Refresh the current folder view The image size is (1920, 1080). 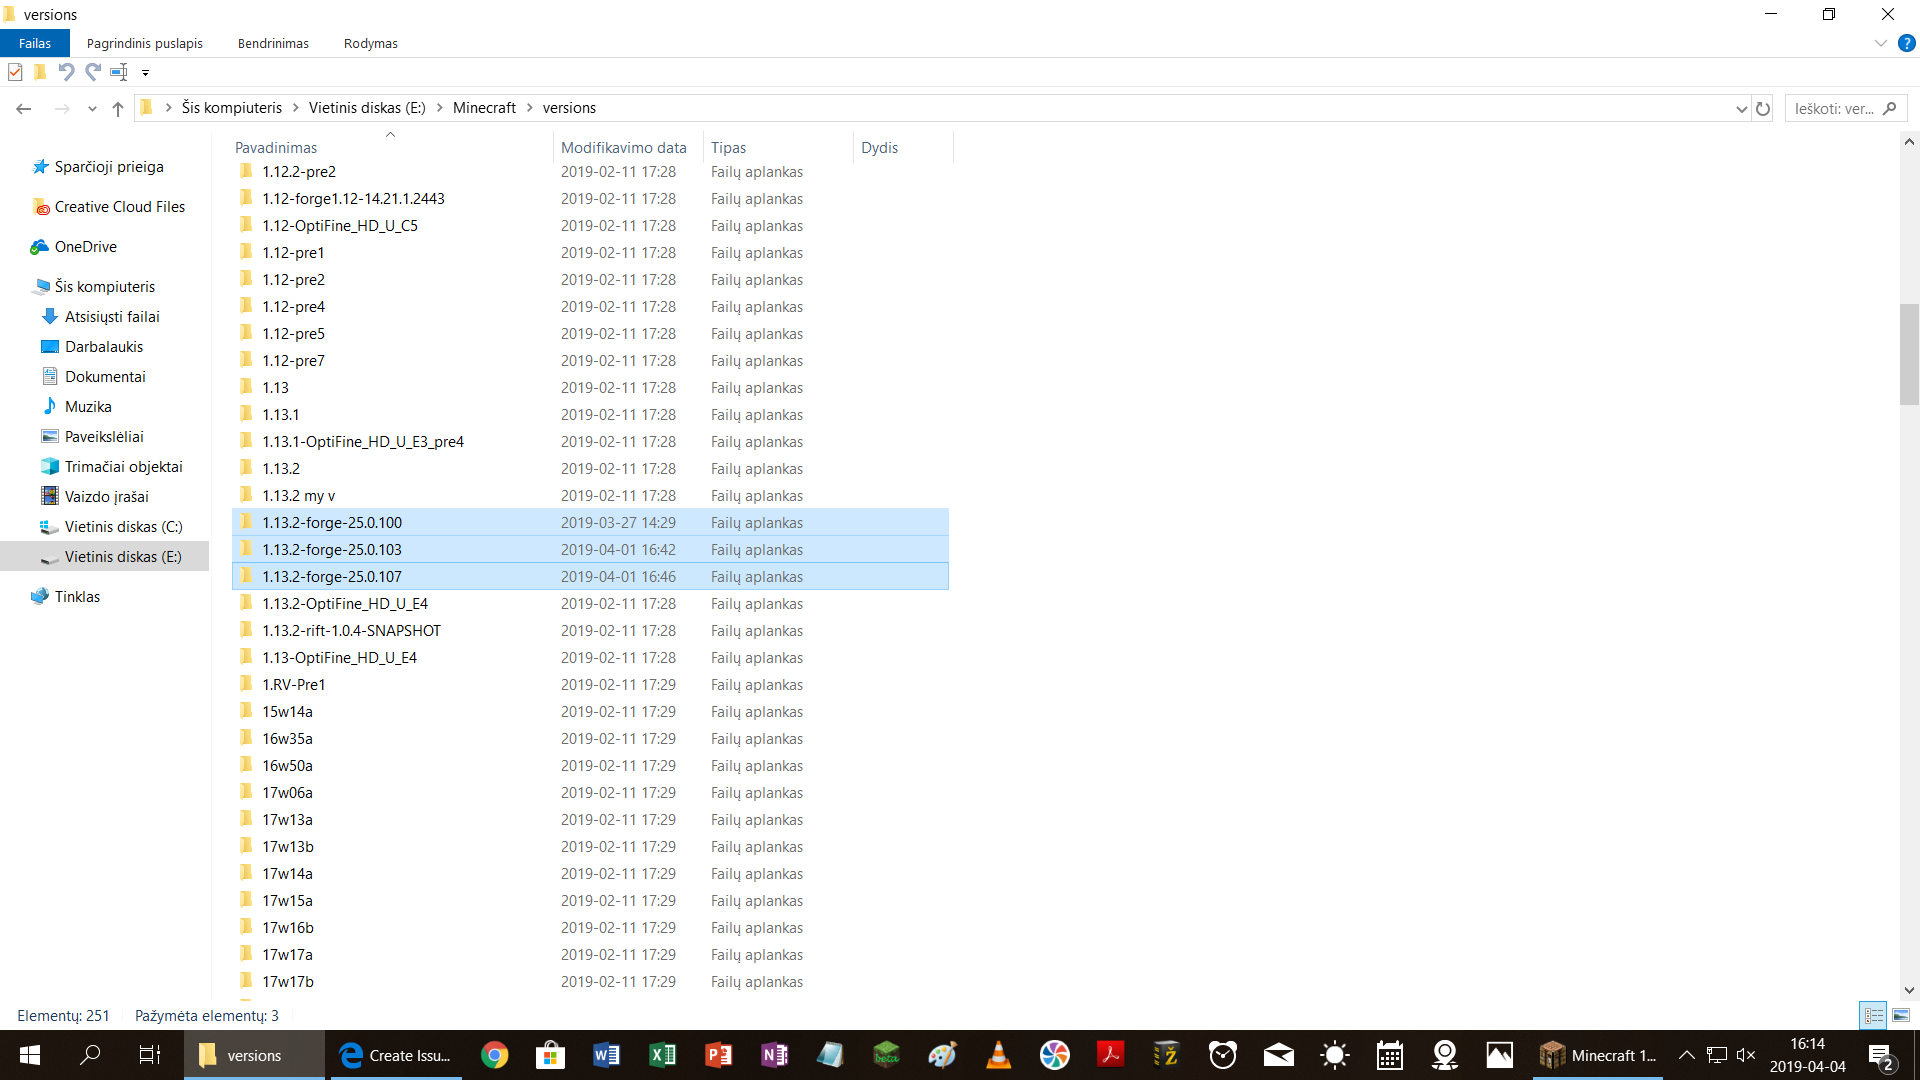pyautogui.click(x=1763, y=108)
